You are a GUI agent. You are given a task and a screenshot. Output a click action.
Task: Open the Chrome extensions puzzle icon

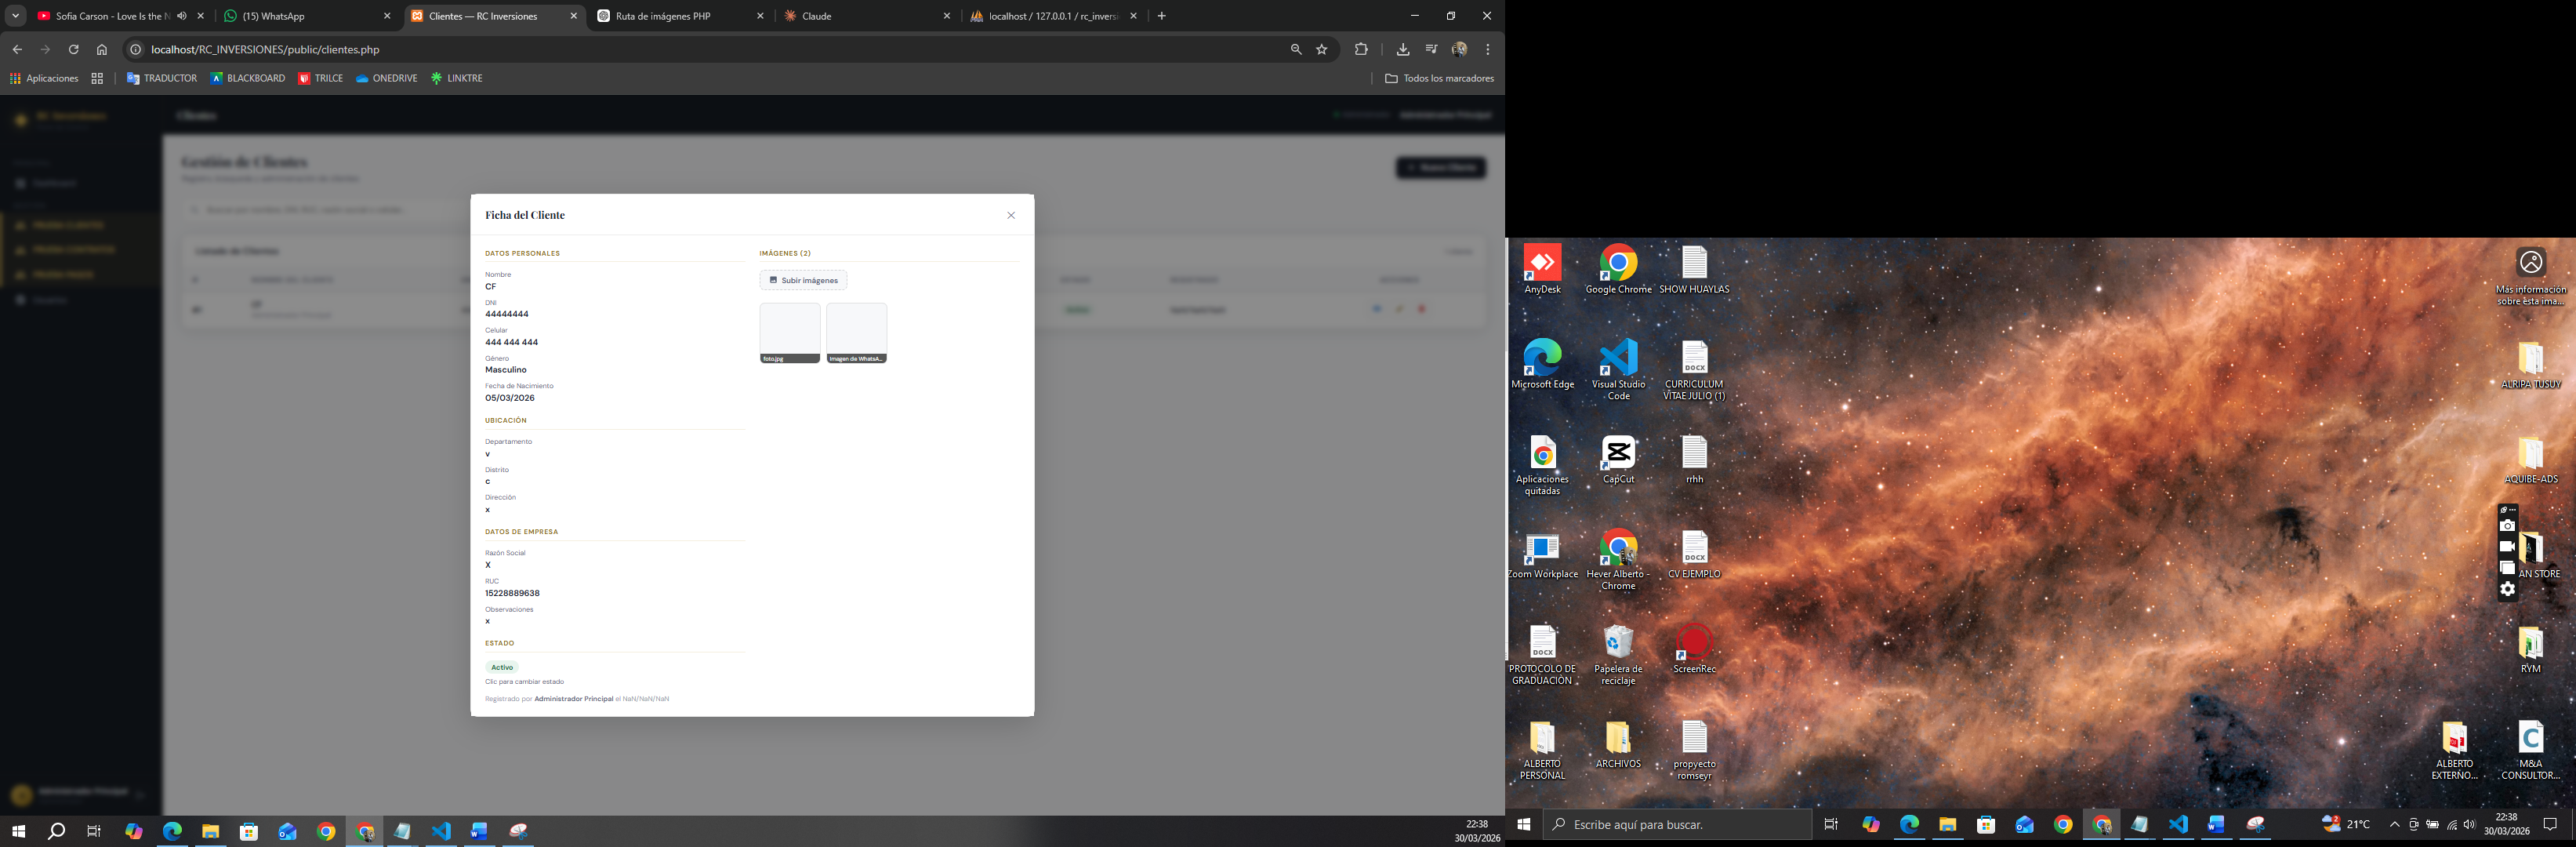coord(1361,49)
